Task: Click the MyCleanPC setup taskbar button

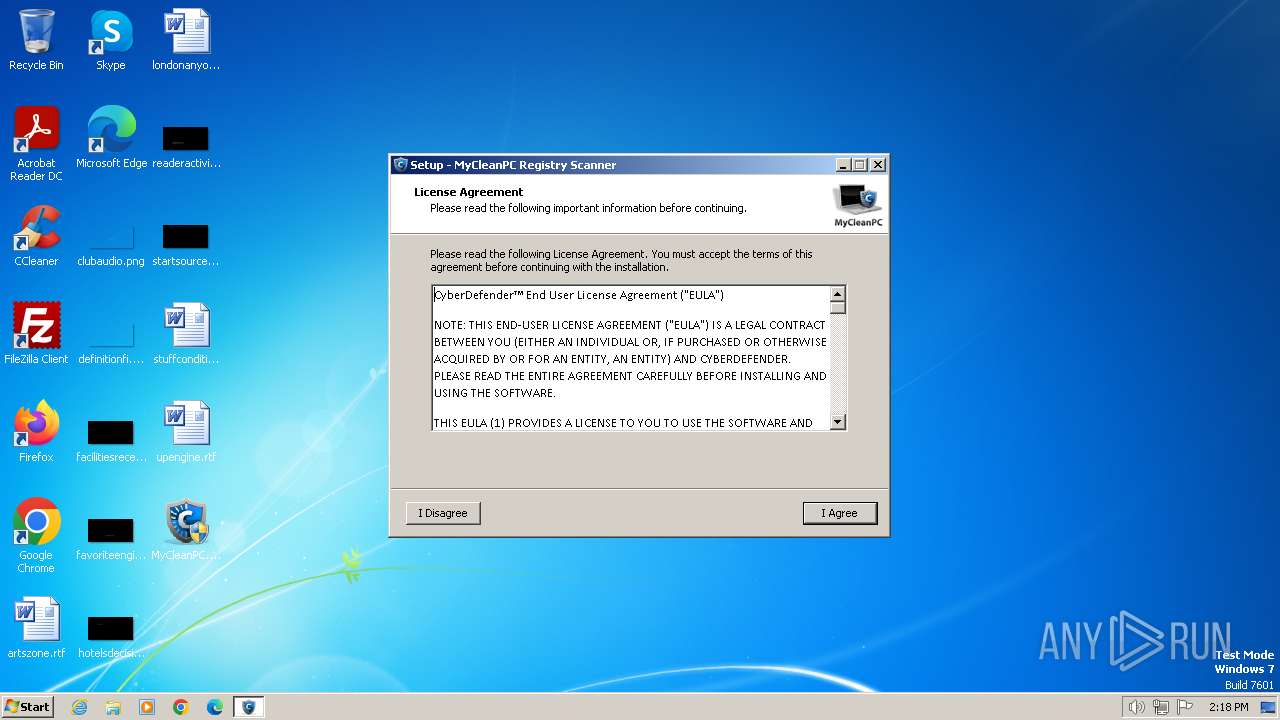Action: coord(248,707)
